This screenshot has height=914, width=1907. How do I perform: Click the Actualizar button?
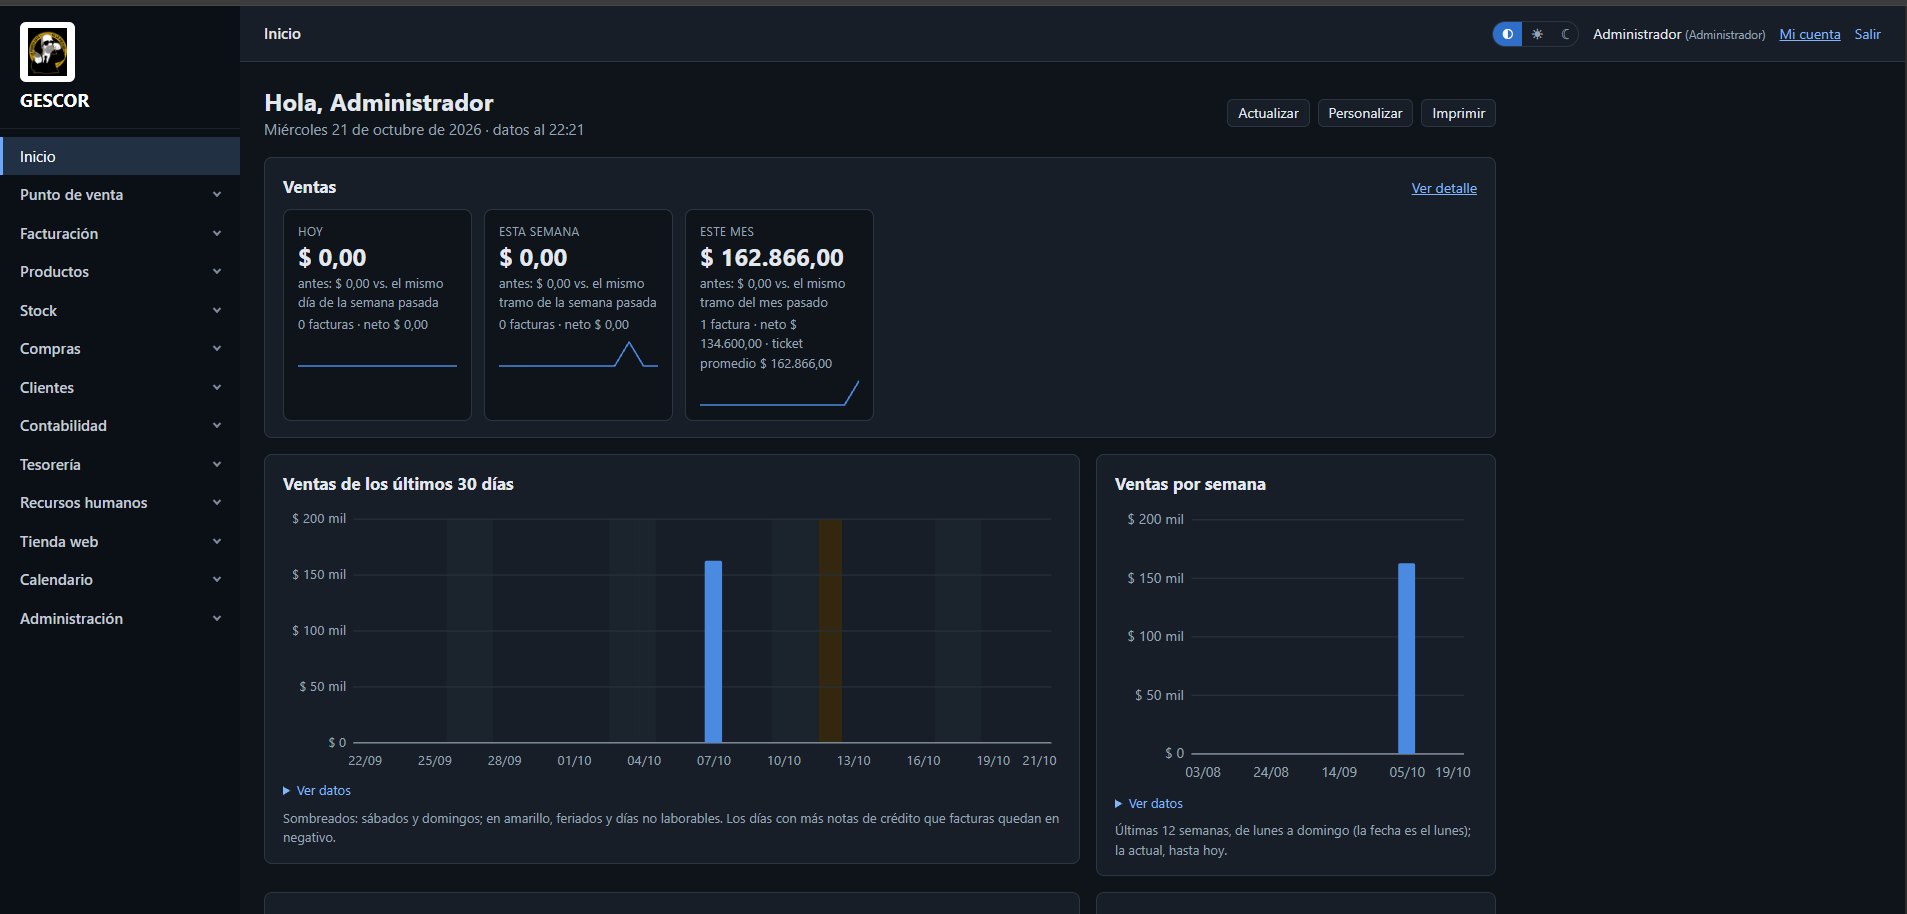pos(1268,113)
